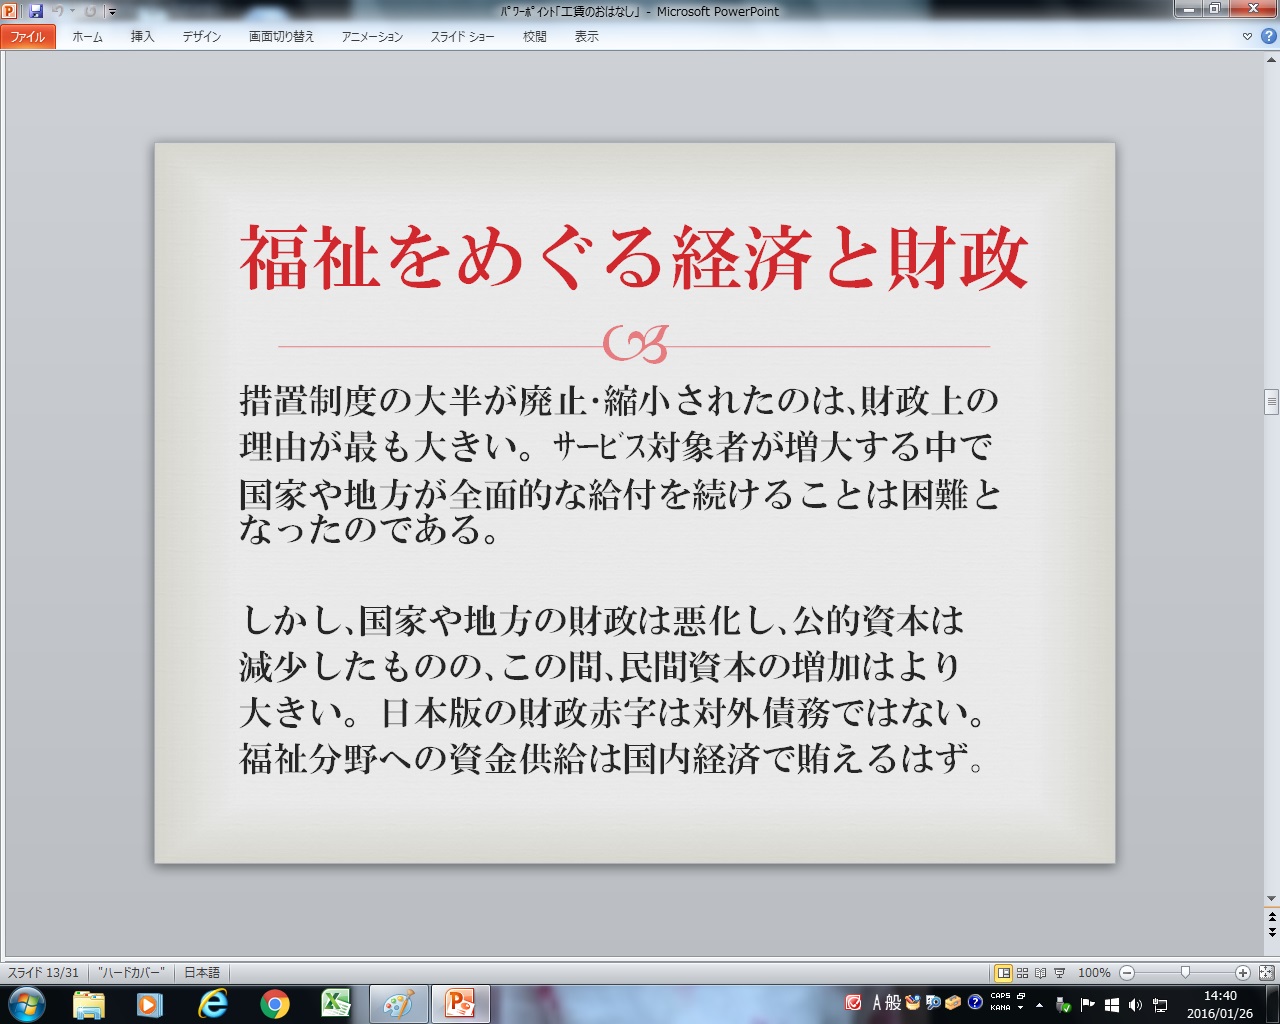The width and height of the screenshot is (1280, 1024).
Task: Click slide counter スライド 13/31 in status bar
Action: pos(43,973)
